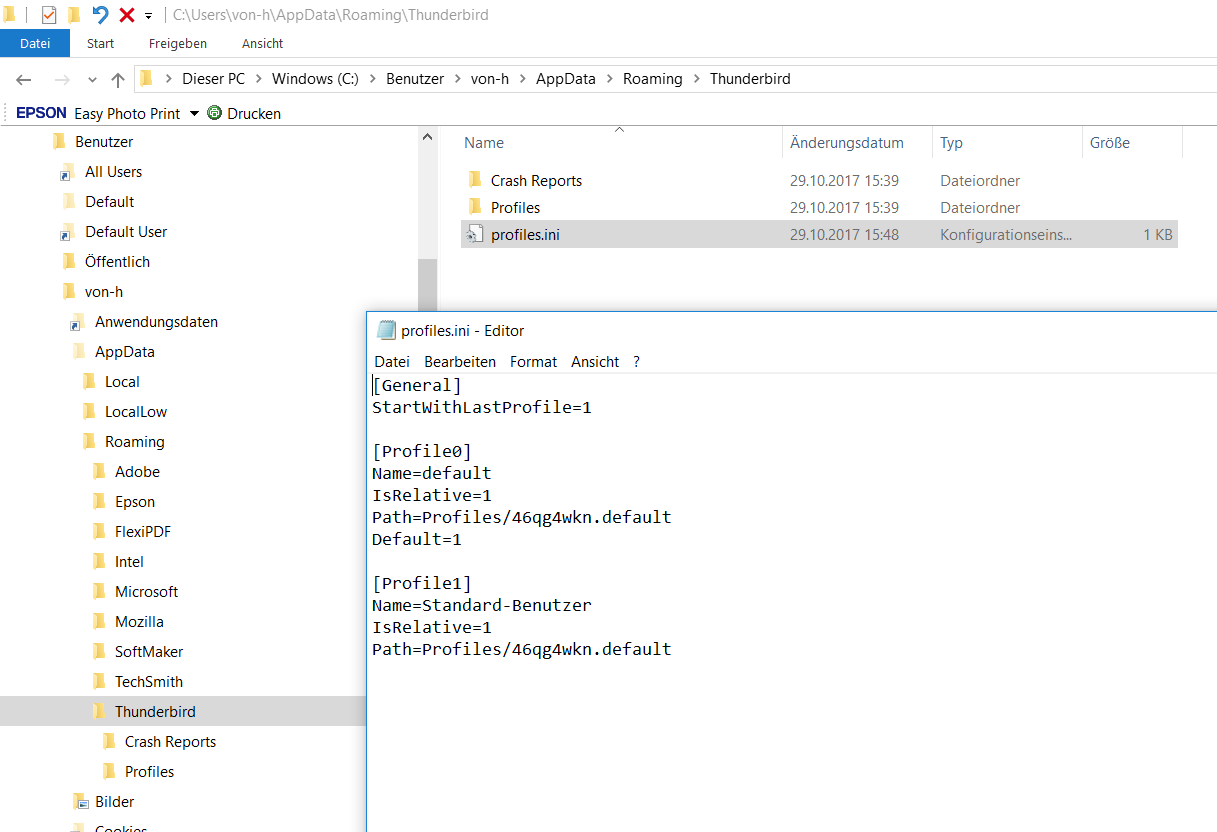Click the blue undo arrow icon

click(100, 15)
